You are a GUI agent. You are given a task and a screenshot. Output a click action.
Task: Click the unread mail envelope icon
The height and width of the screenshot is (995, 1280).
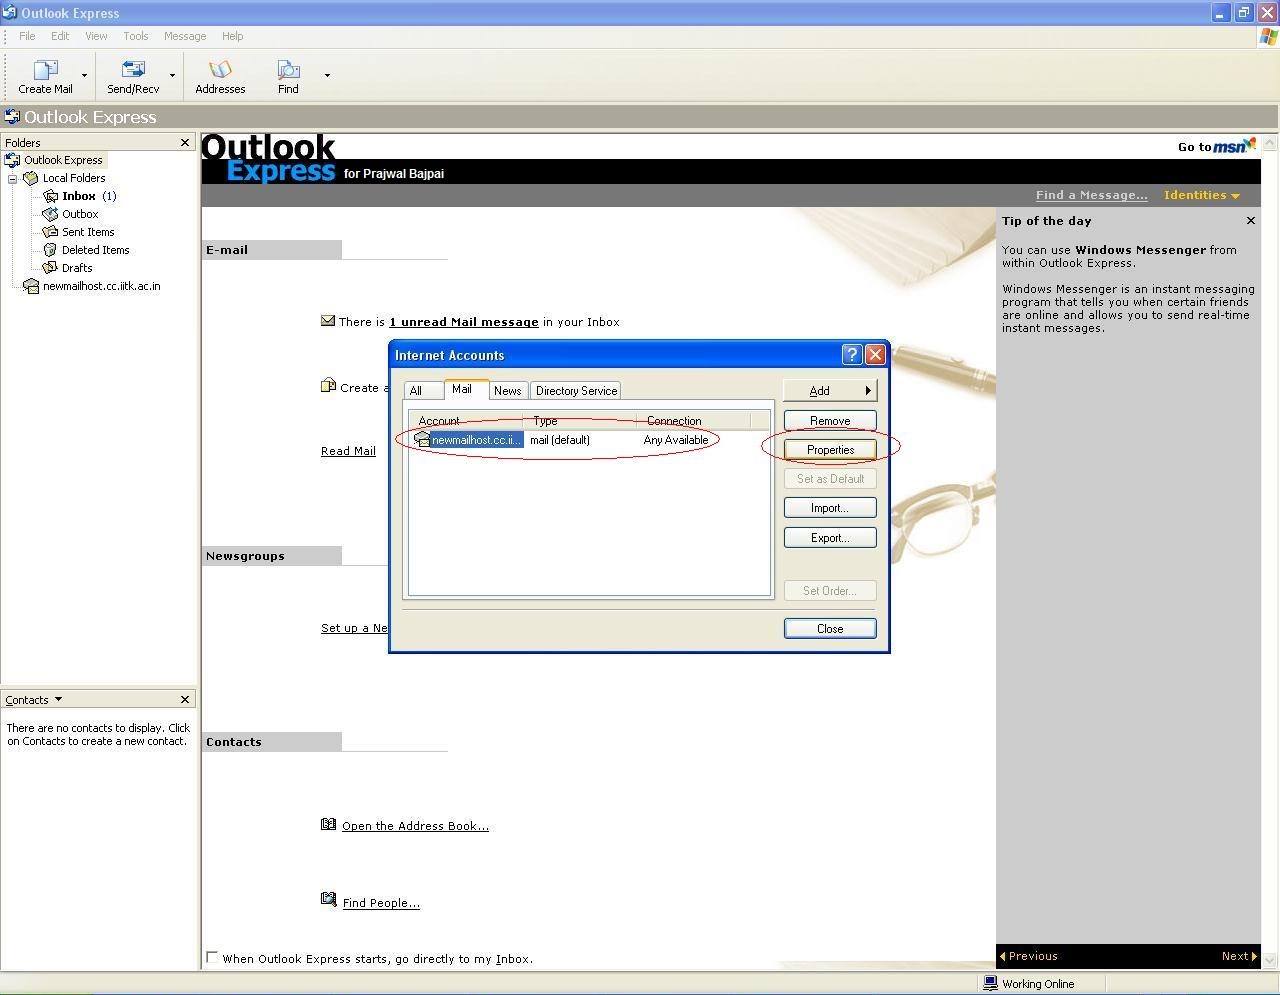click(x=328, y=321)
